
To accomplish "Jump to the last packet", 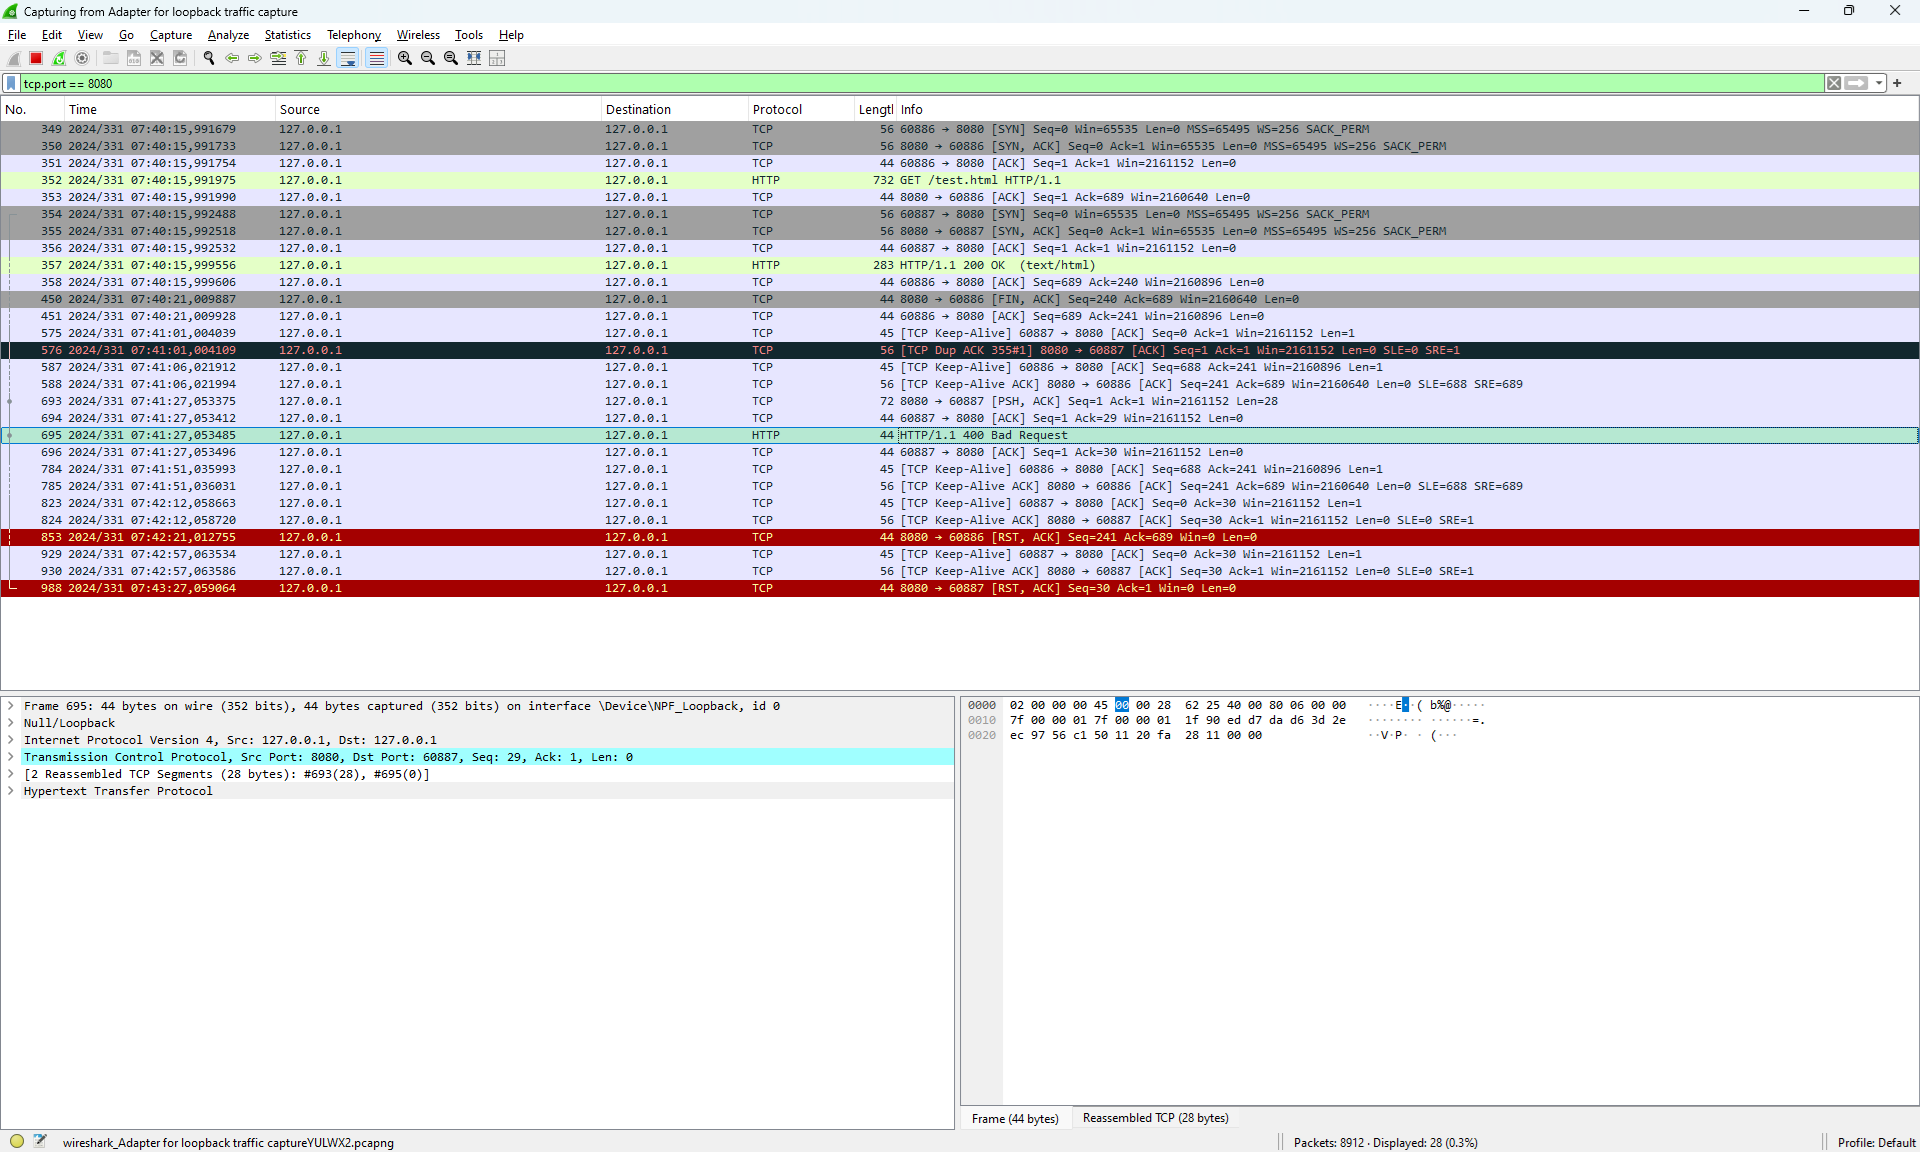I will (x=324, y=58).
